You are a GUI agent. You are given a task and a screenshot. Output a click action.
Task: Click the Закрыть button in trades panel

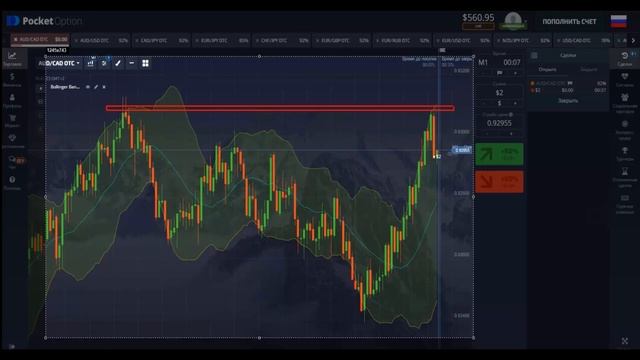(x=568, y=101)
